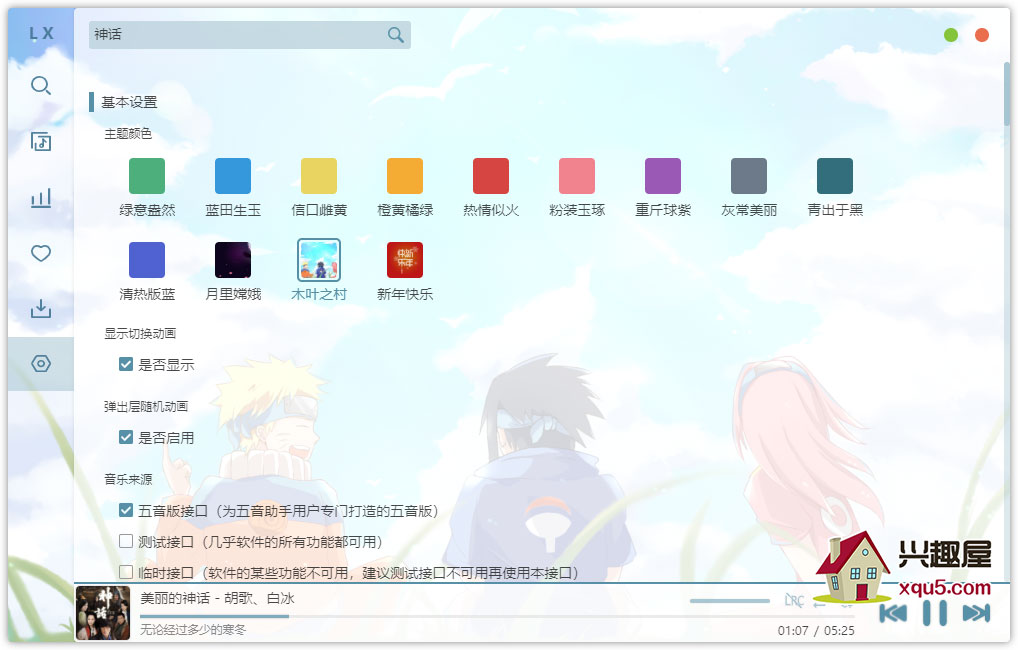Click the 主题颜色 label
The height and width of the screenshot is (650, 1018).
(x=128, y=134)
